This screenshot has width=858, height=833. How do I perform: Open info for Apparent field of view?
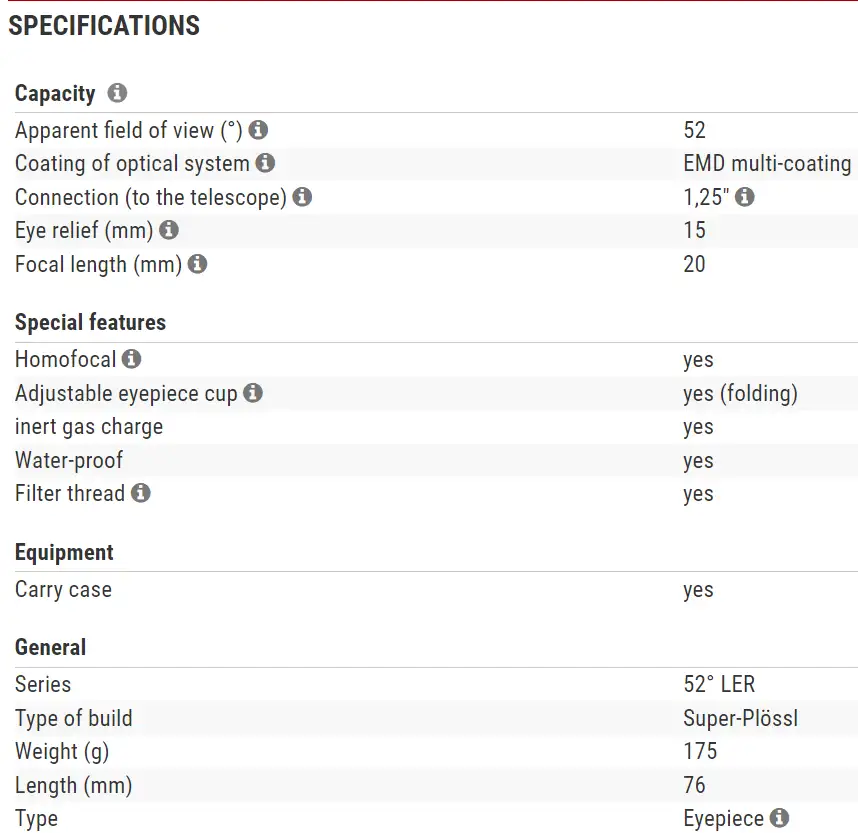coord(258,130)
